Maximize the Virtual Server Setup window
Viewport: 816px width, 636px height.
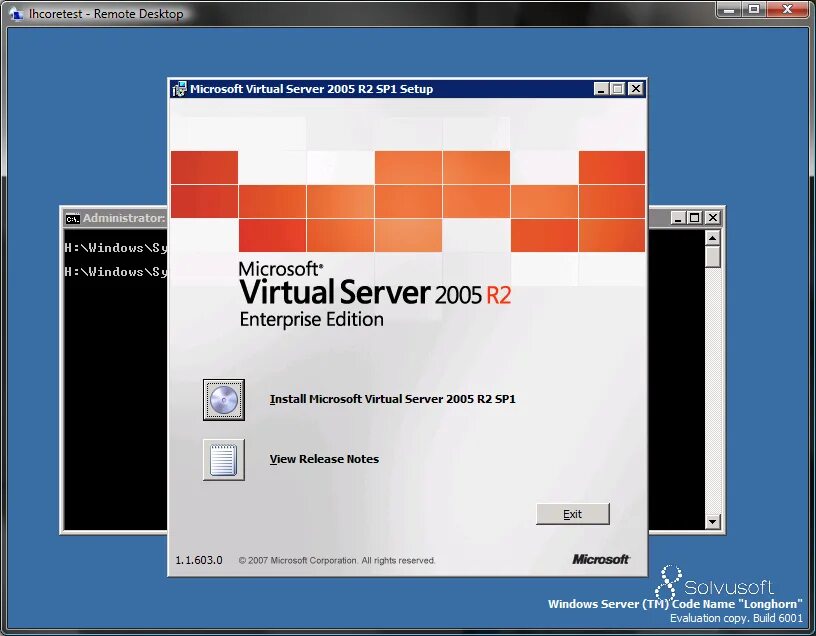point(618,89)
